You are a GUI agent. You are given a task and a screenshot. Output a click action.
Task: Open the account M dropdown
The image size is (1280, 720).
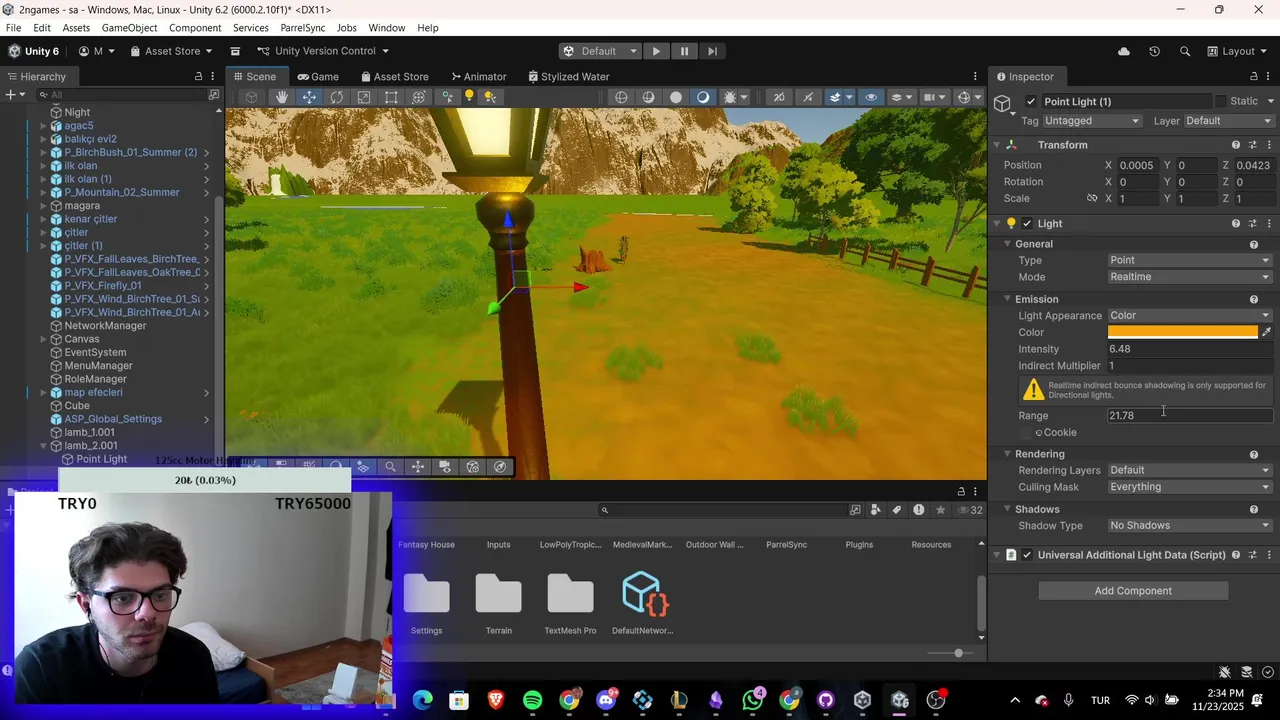coord(97,51)
